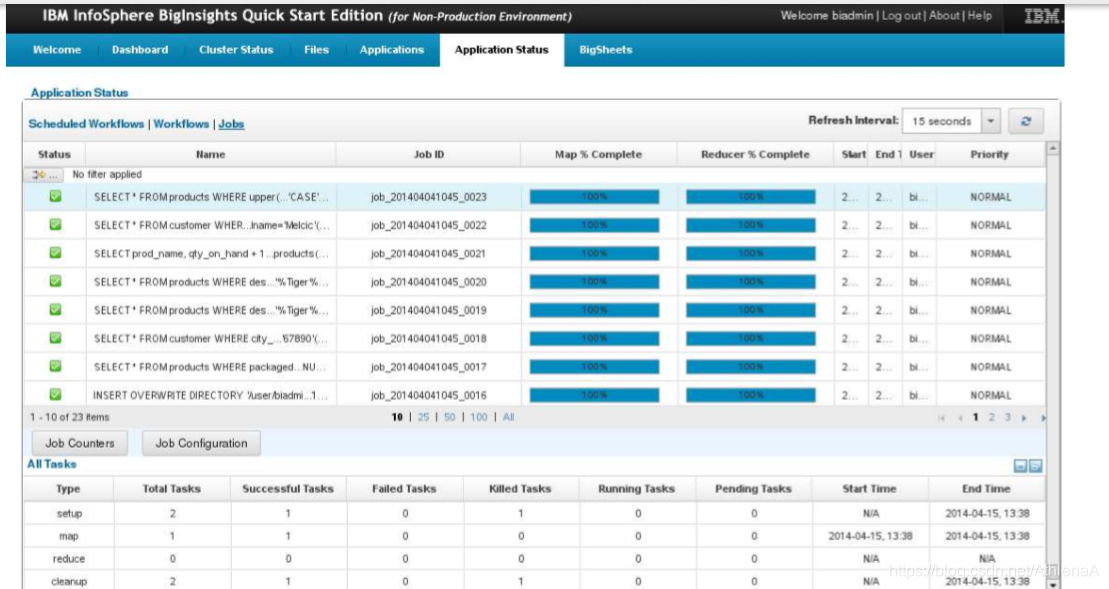Click the 15 seconds refresh interval field
1109x589 pixels.
(x=942, y=122)
